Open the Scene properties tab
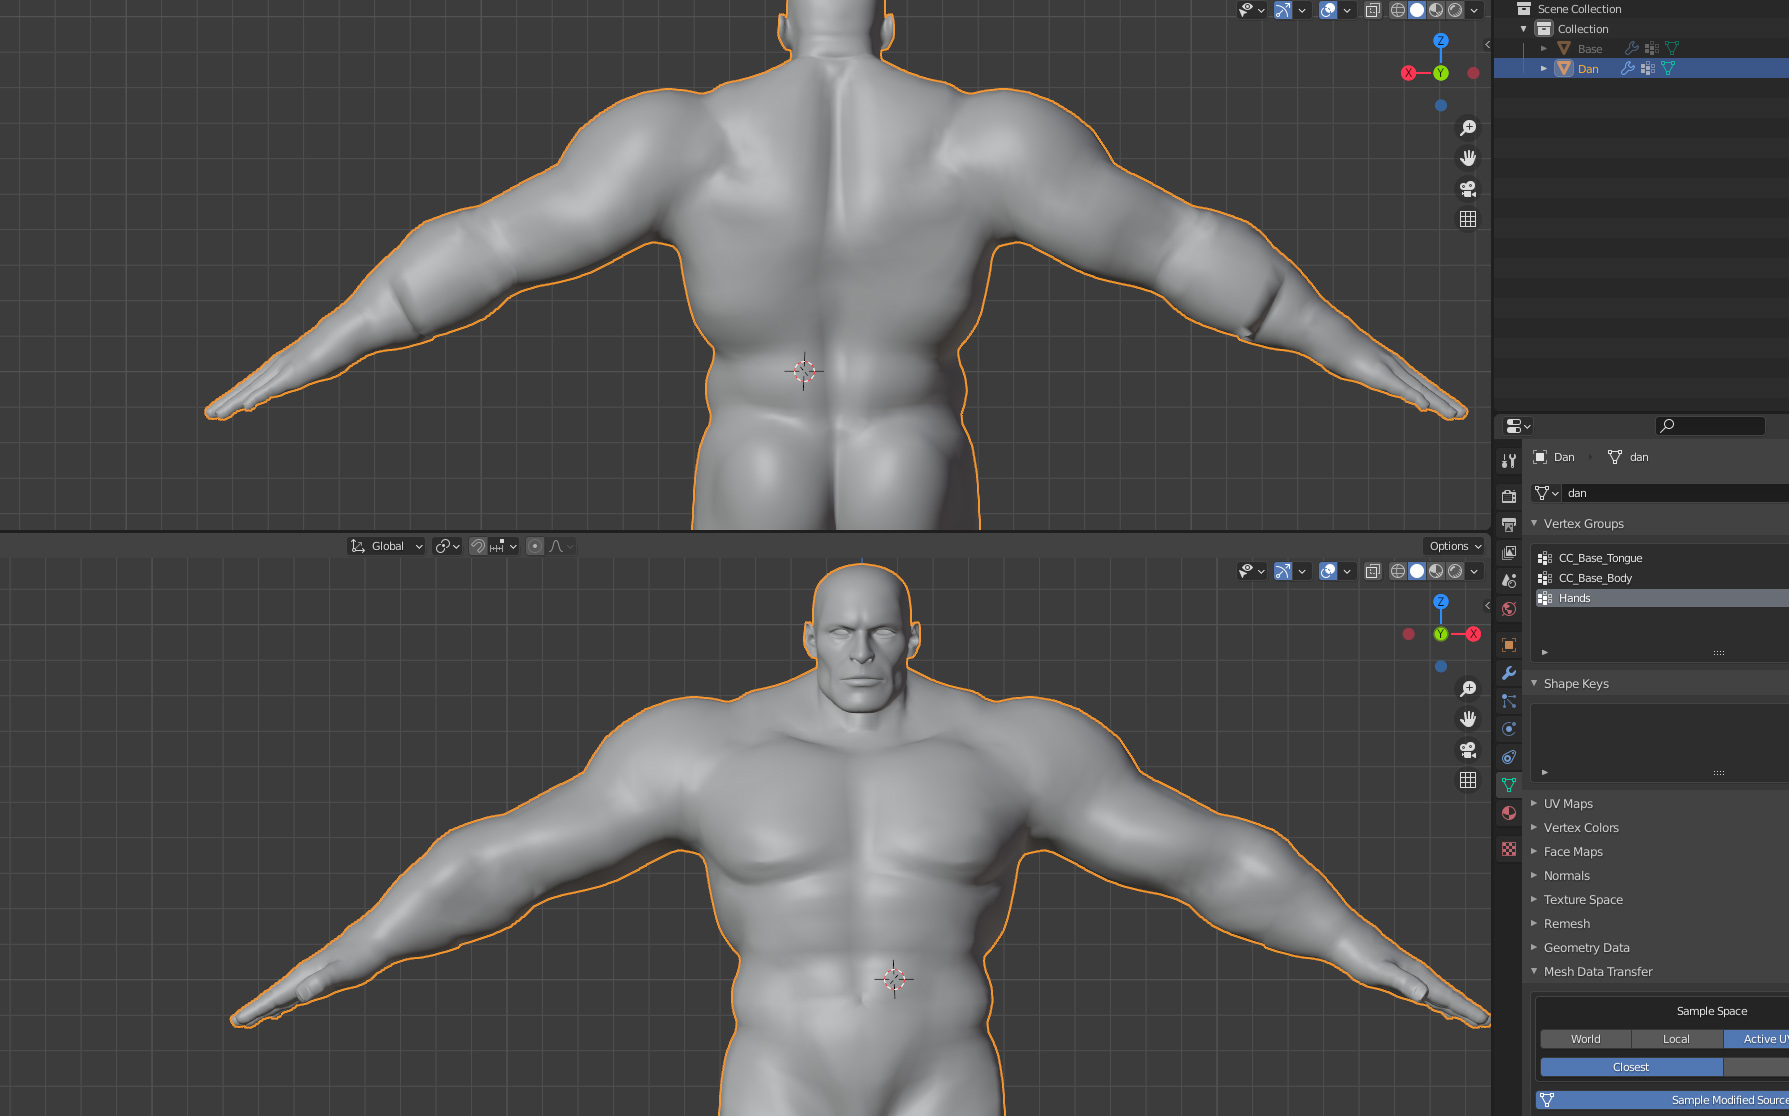 pos(1509,580)
